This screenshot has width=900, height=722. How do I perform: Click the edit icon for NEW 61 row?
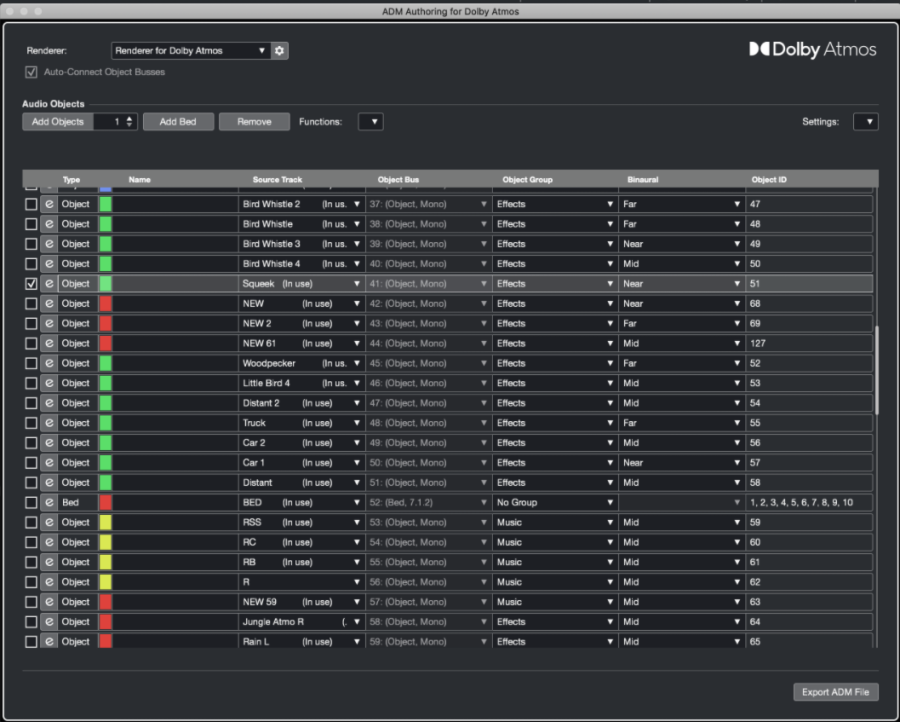pos(49,343)
